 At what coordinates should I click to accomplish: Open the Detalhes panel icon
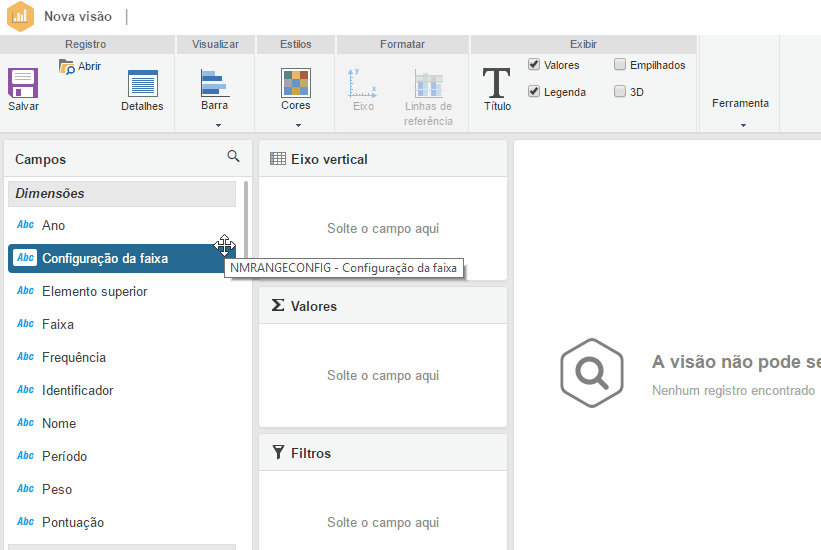[142, 83]
